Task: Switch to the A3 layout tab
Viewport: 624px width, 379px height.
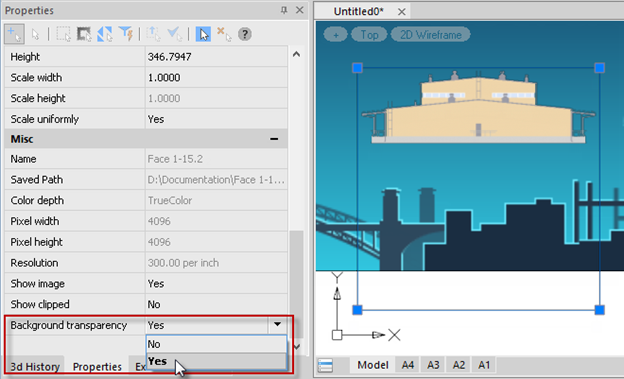Action: tap(433, 365)
